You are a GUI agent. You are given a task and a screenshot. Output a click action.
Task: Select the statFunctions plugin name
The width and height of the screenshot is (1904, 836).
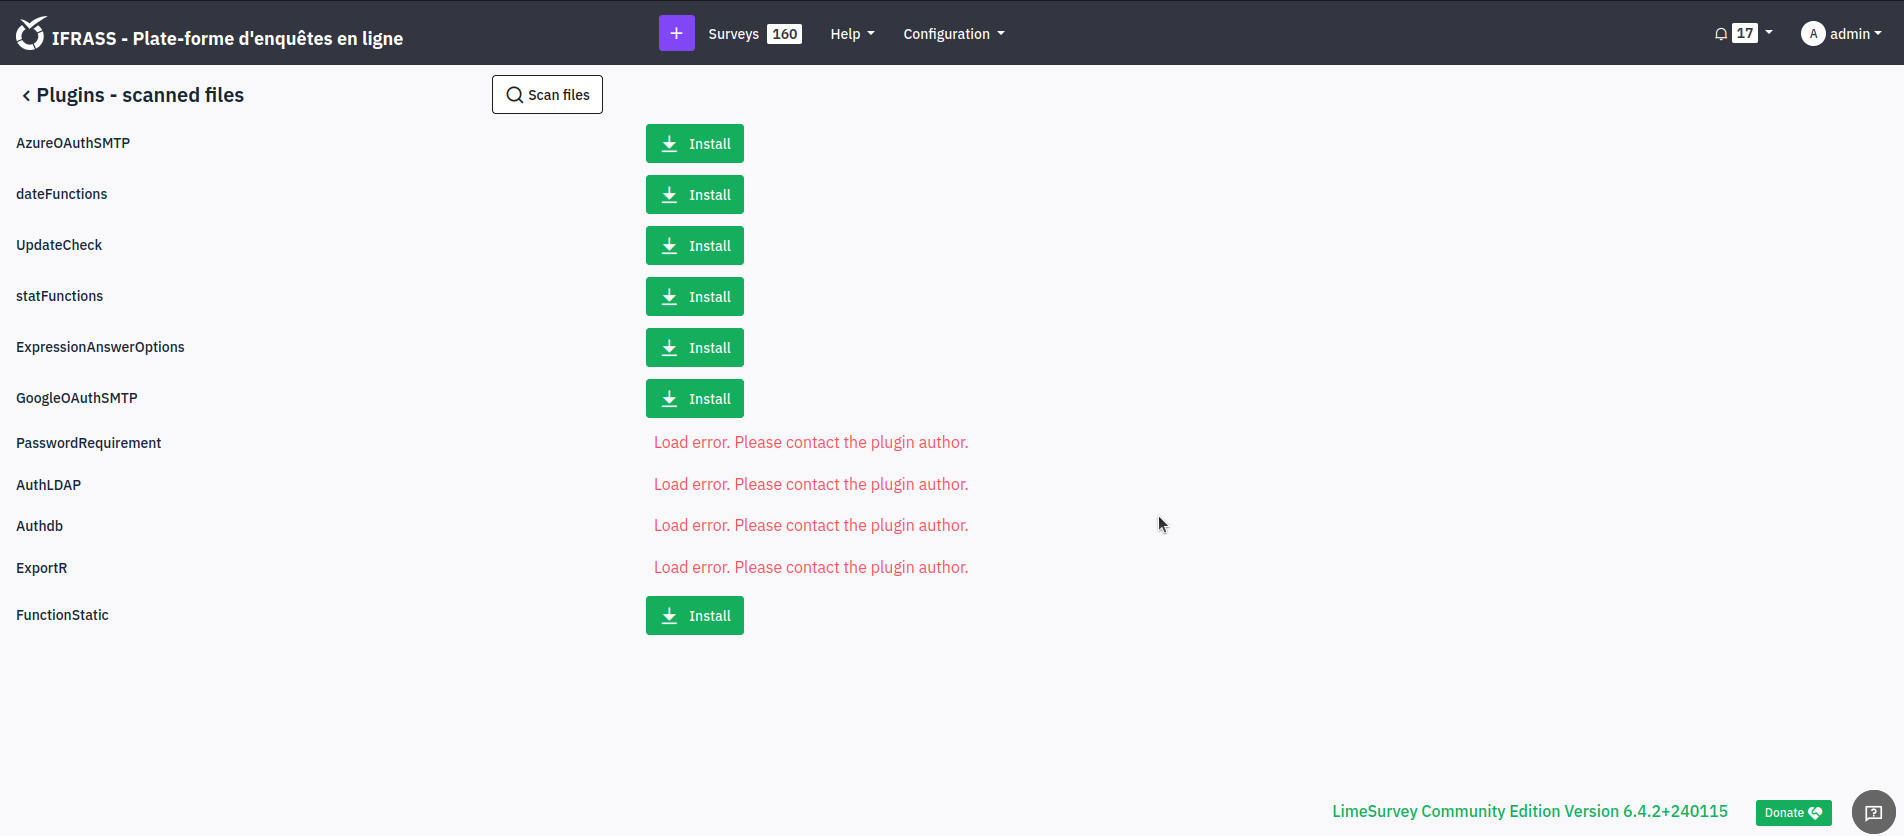(x=59, y=296)
